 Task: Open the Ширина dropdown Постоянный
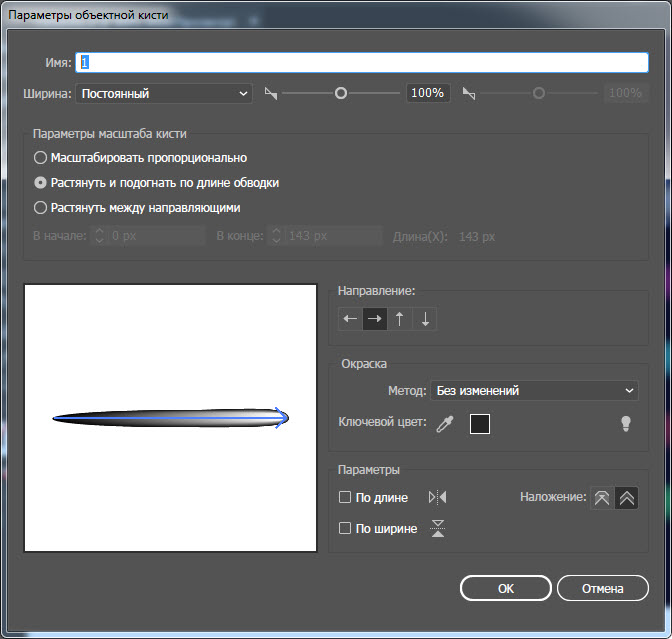(x=164, y=93)
